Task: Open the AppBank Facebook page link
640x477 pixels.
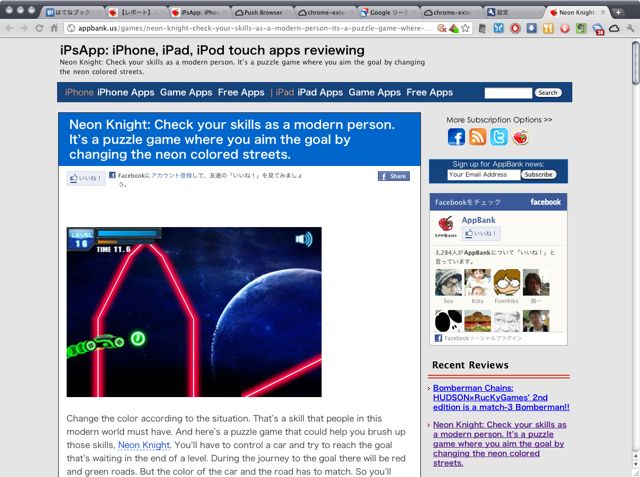Action: 478,220
